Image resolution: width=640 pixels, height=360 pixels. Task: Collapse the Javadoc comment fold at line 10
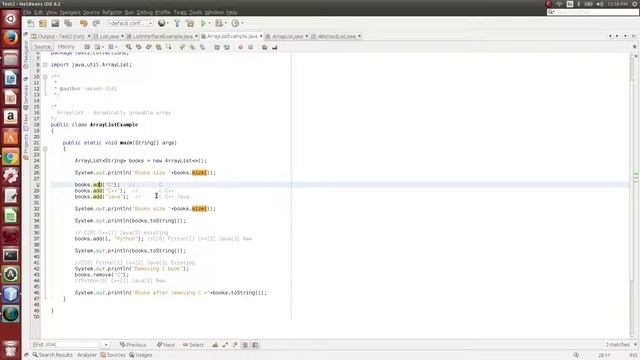click(45, 76)
